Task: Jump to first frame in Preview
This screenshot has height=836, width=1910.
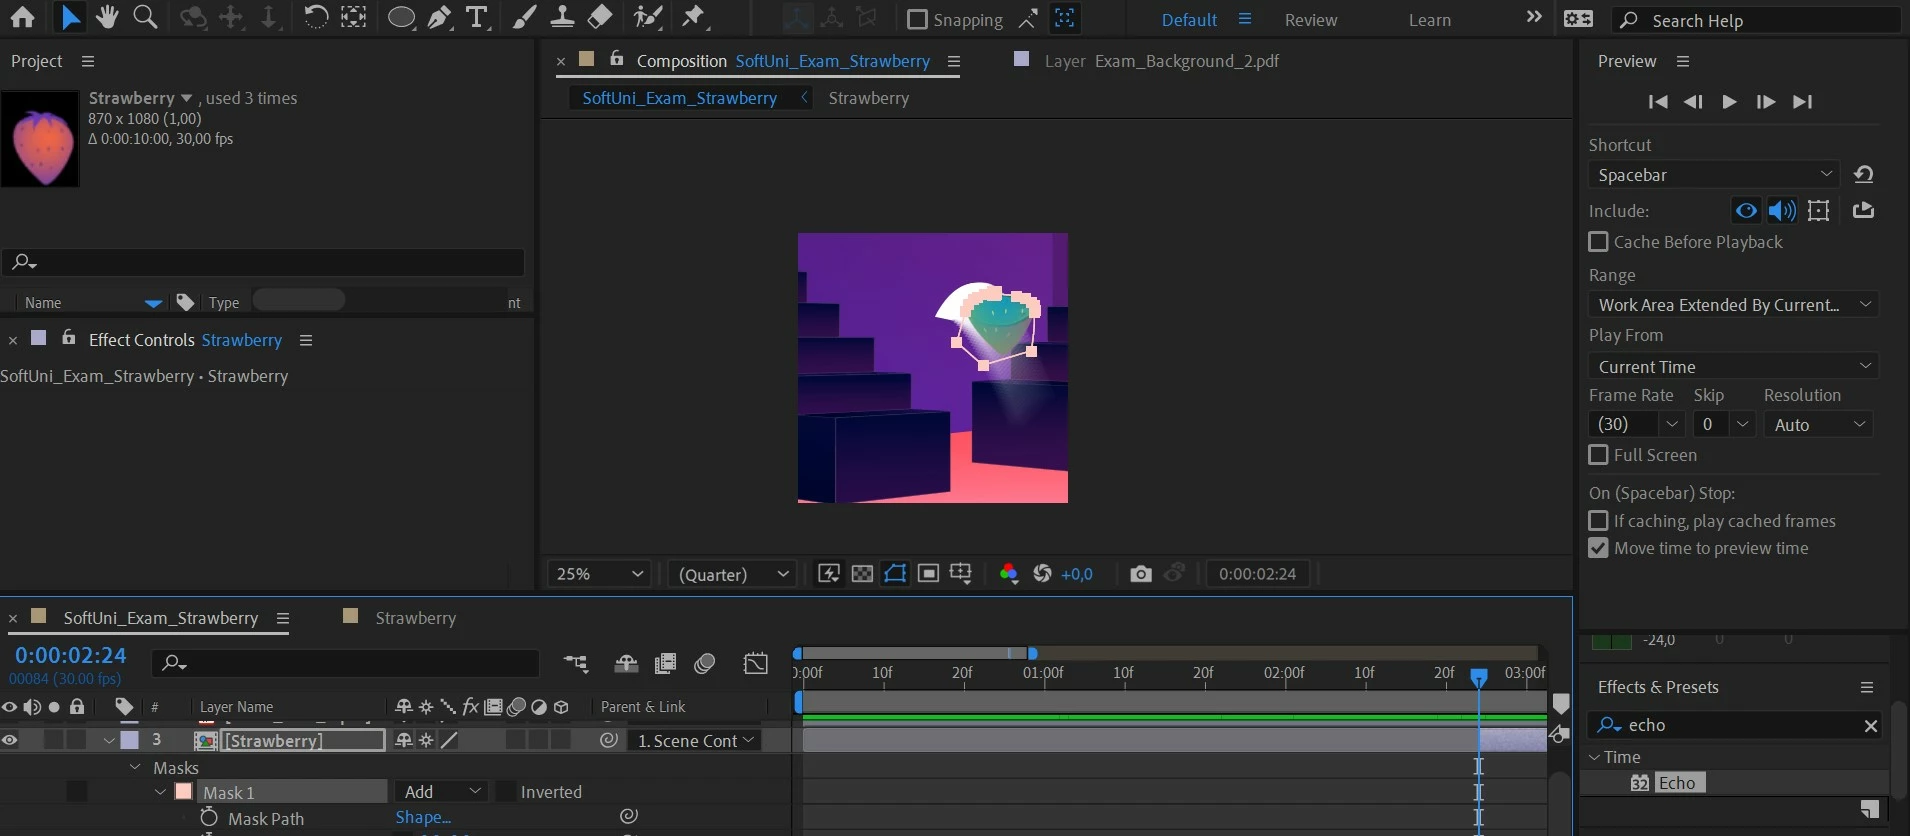Action: (1658, 102)
